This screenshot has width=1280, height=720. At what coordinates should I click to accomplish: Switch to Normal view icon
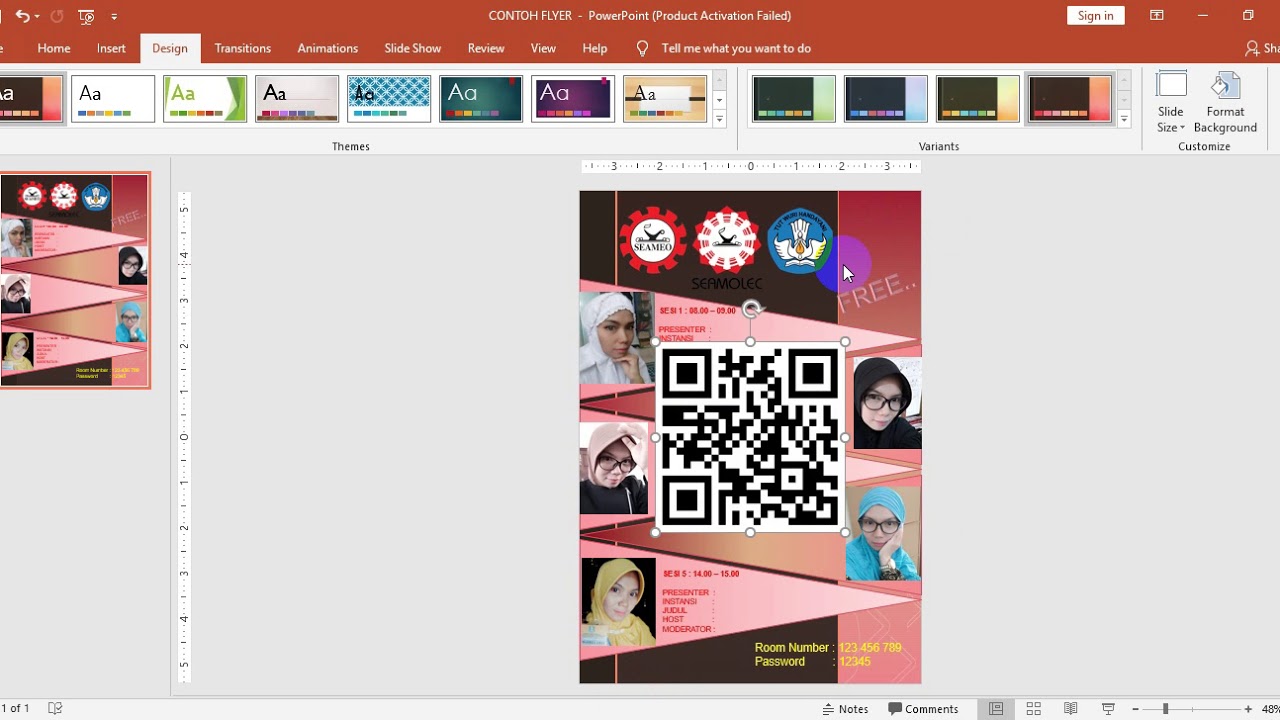(996, 709)
